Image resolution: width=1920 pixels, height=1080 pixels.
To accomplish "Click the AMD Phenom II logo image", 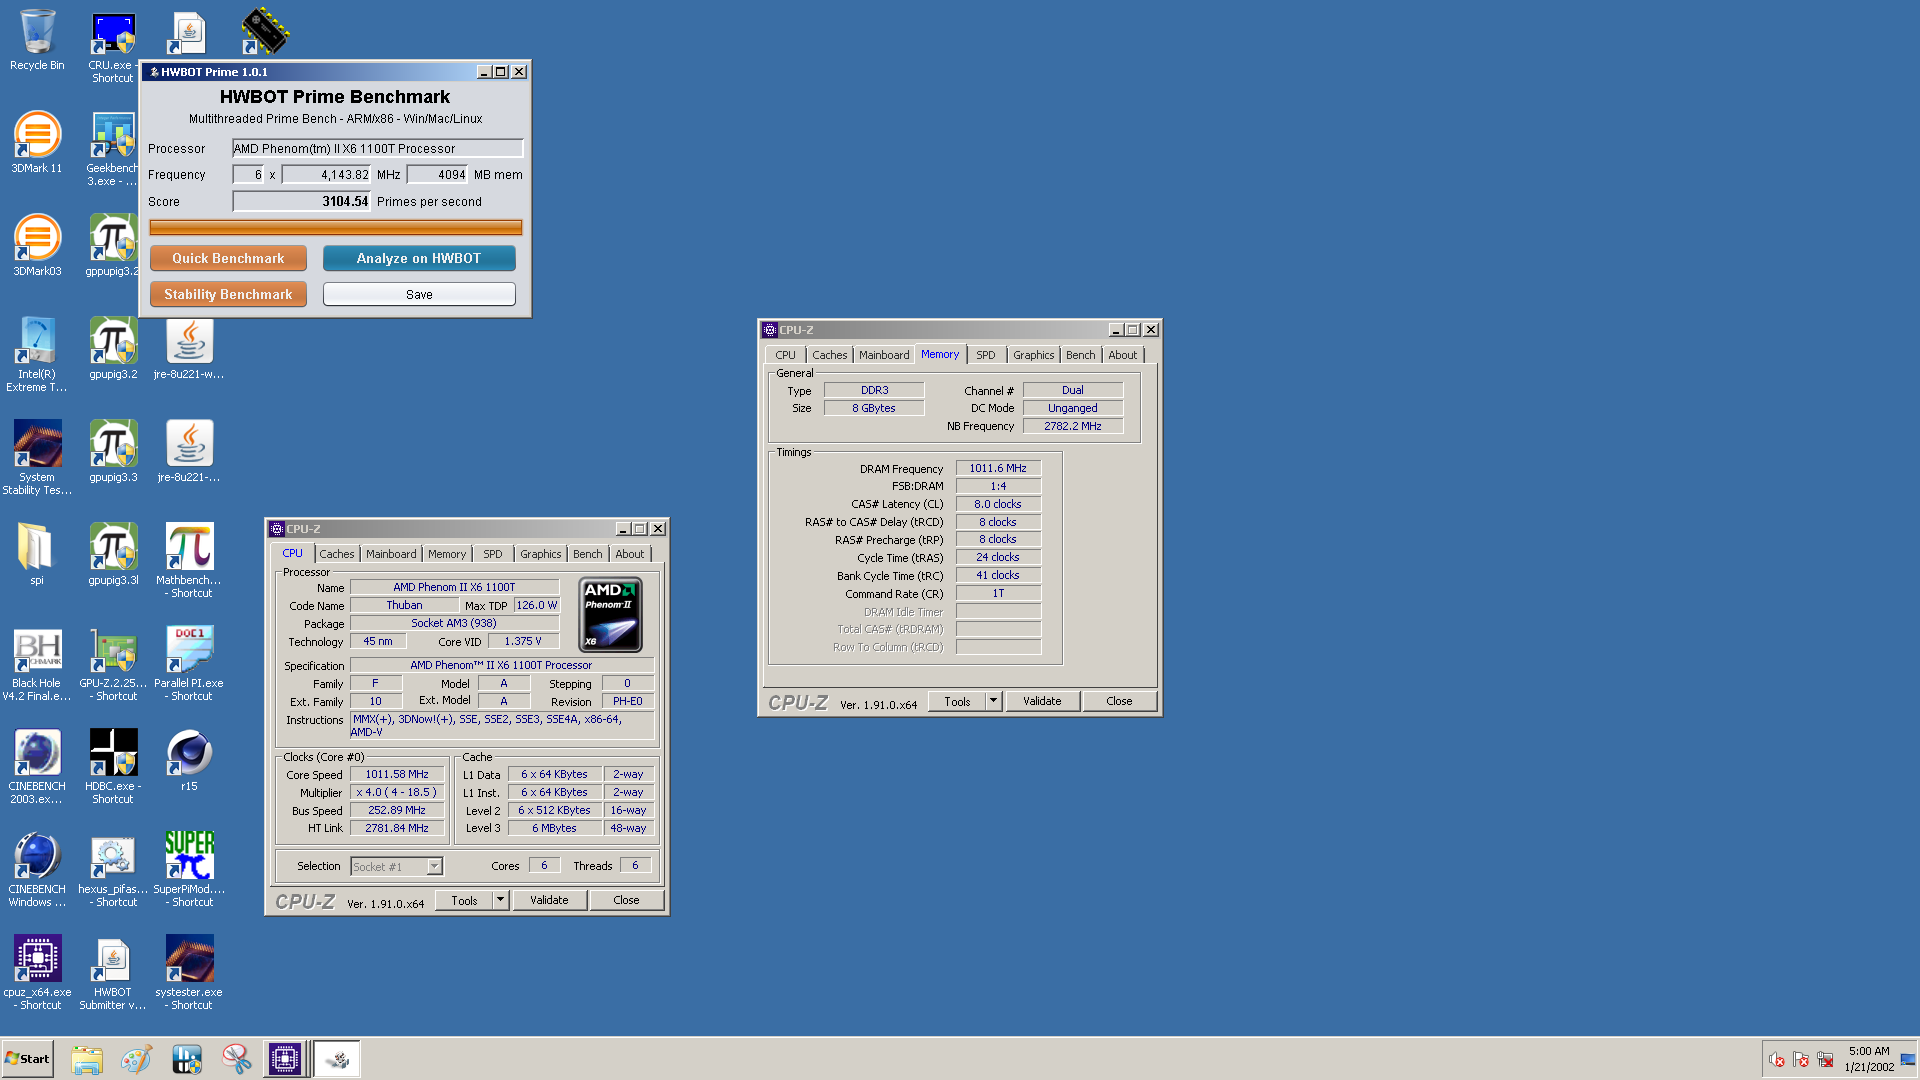I will 610,615.
